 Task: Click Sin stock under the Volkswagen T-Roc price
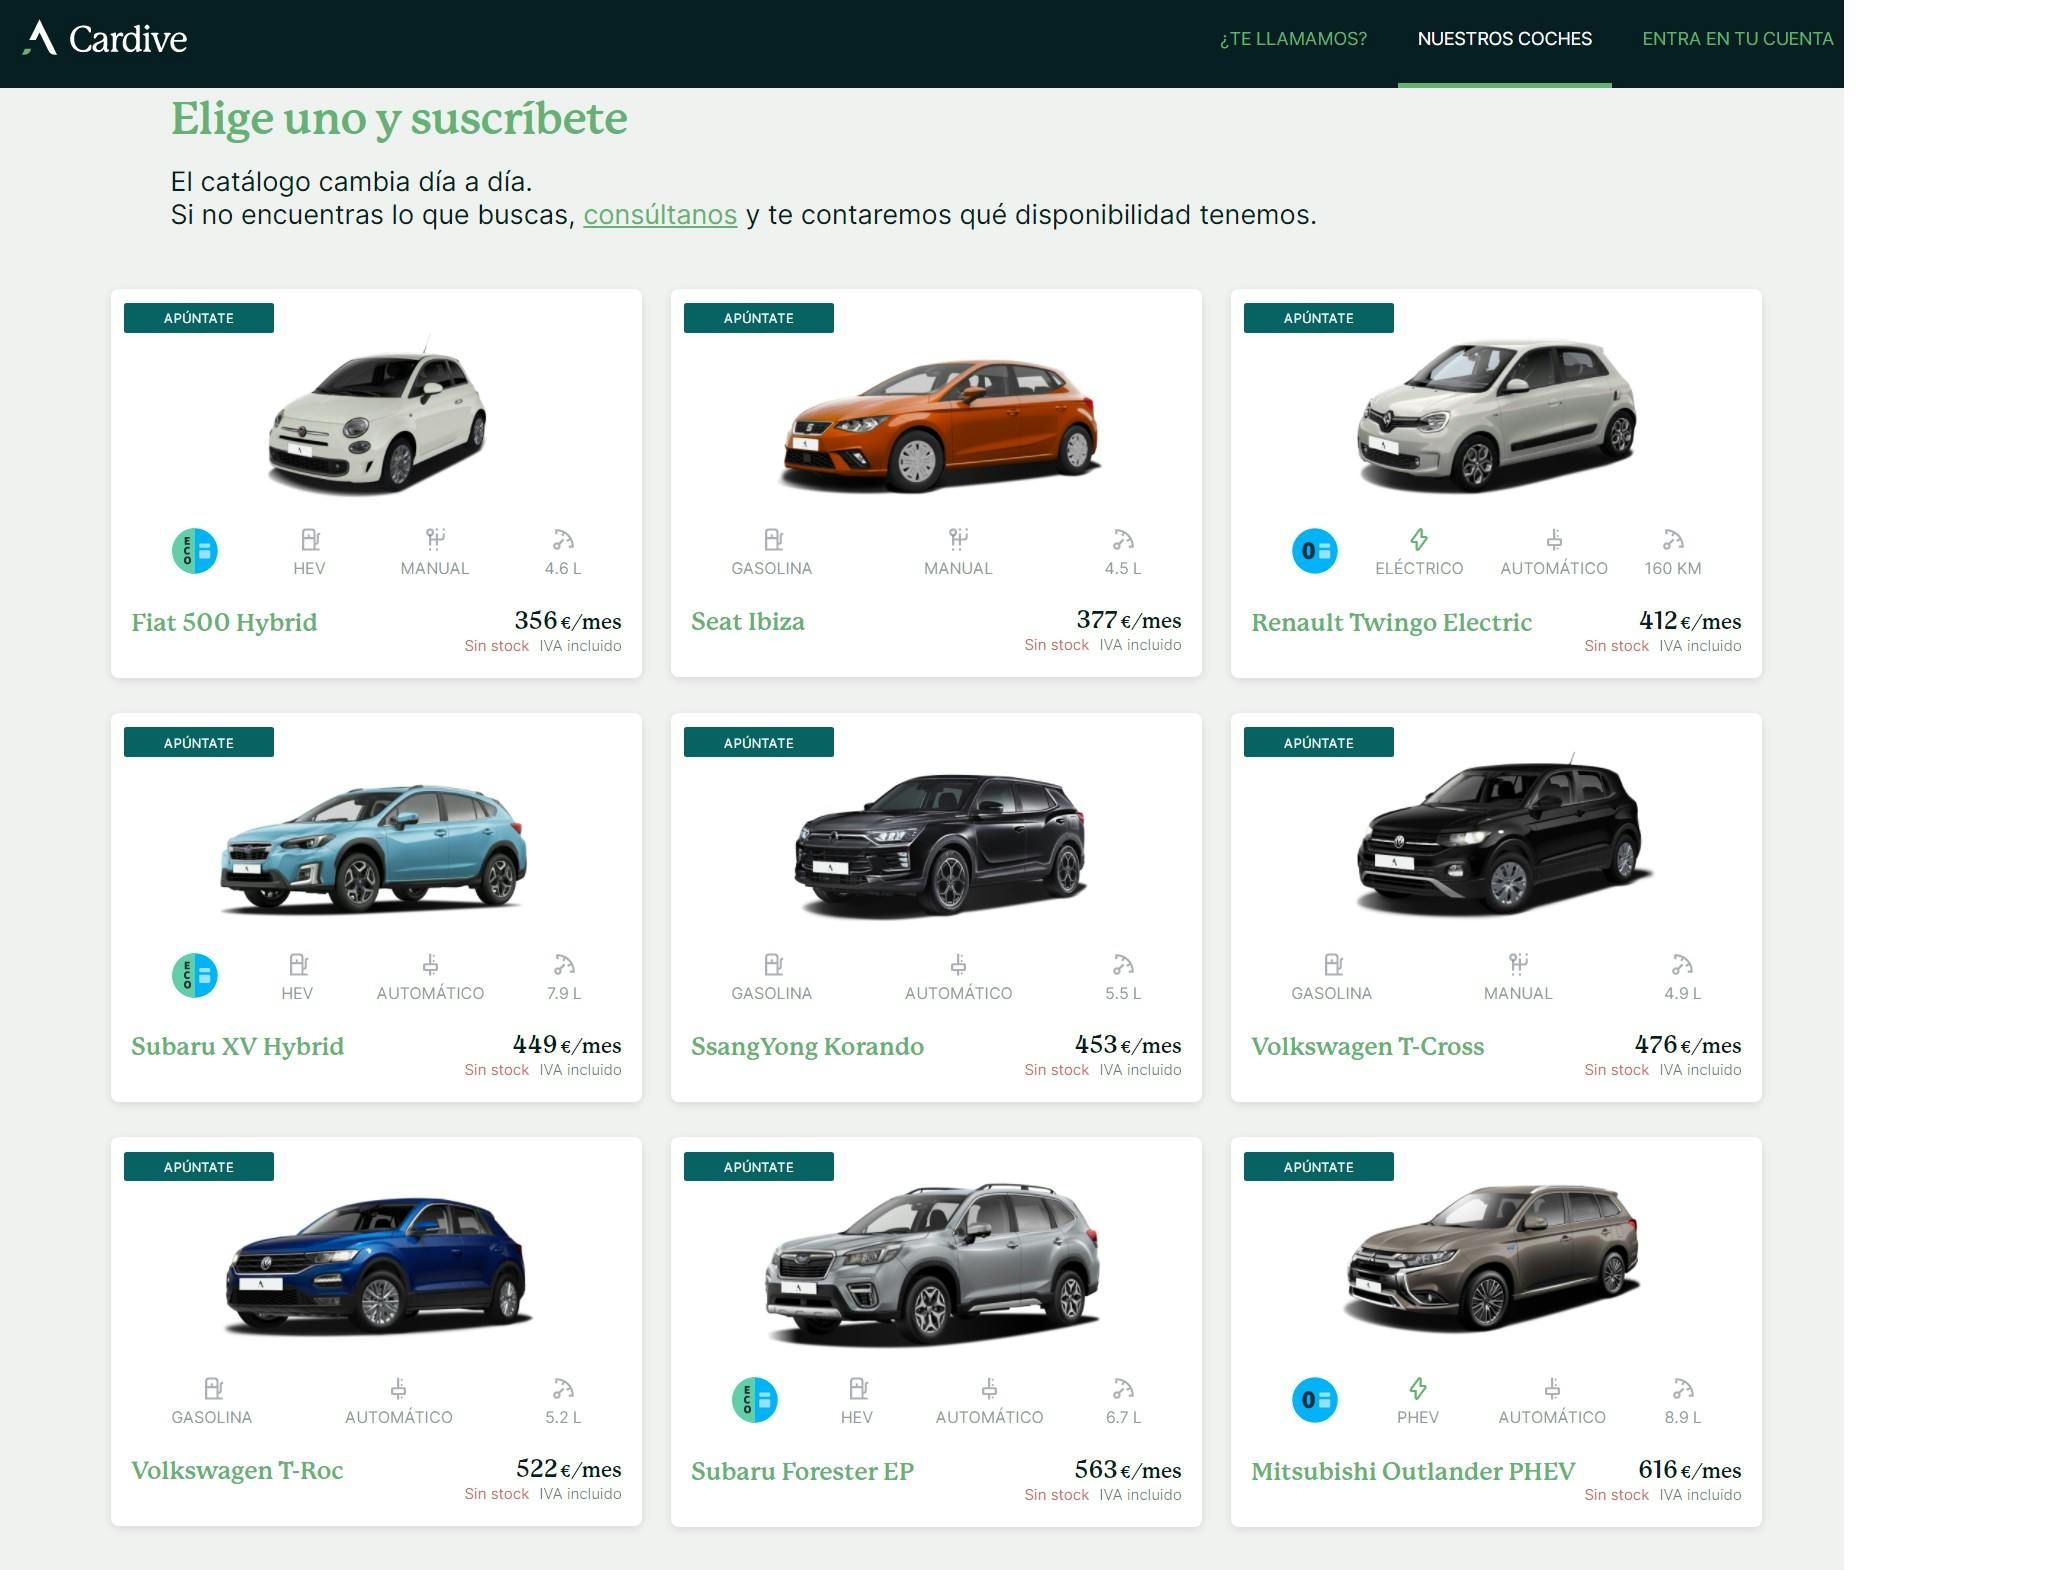(x=496, y=1494)
